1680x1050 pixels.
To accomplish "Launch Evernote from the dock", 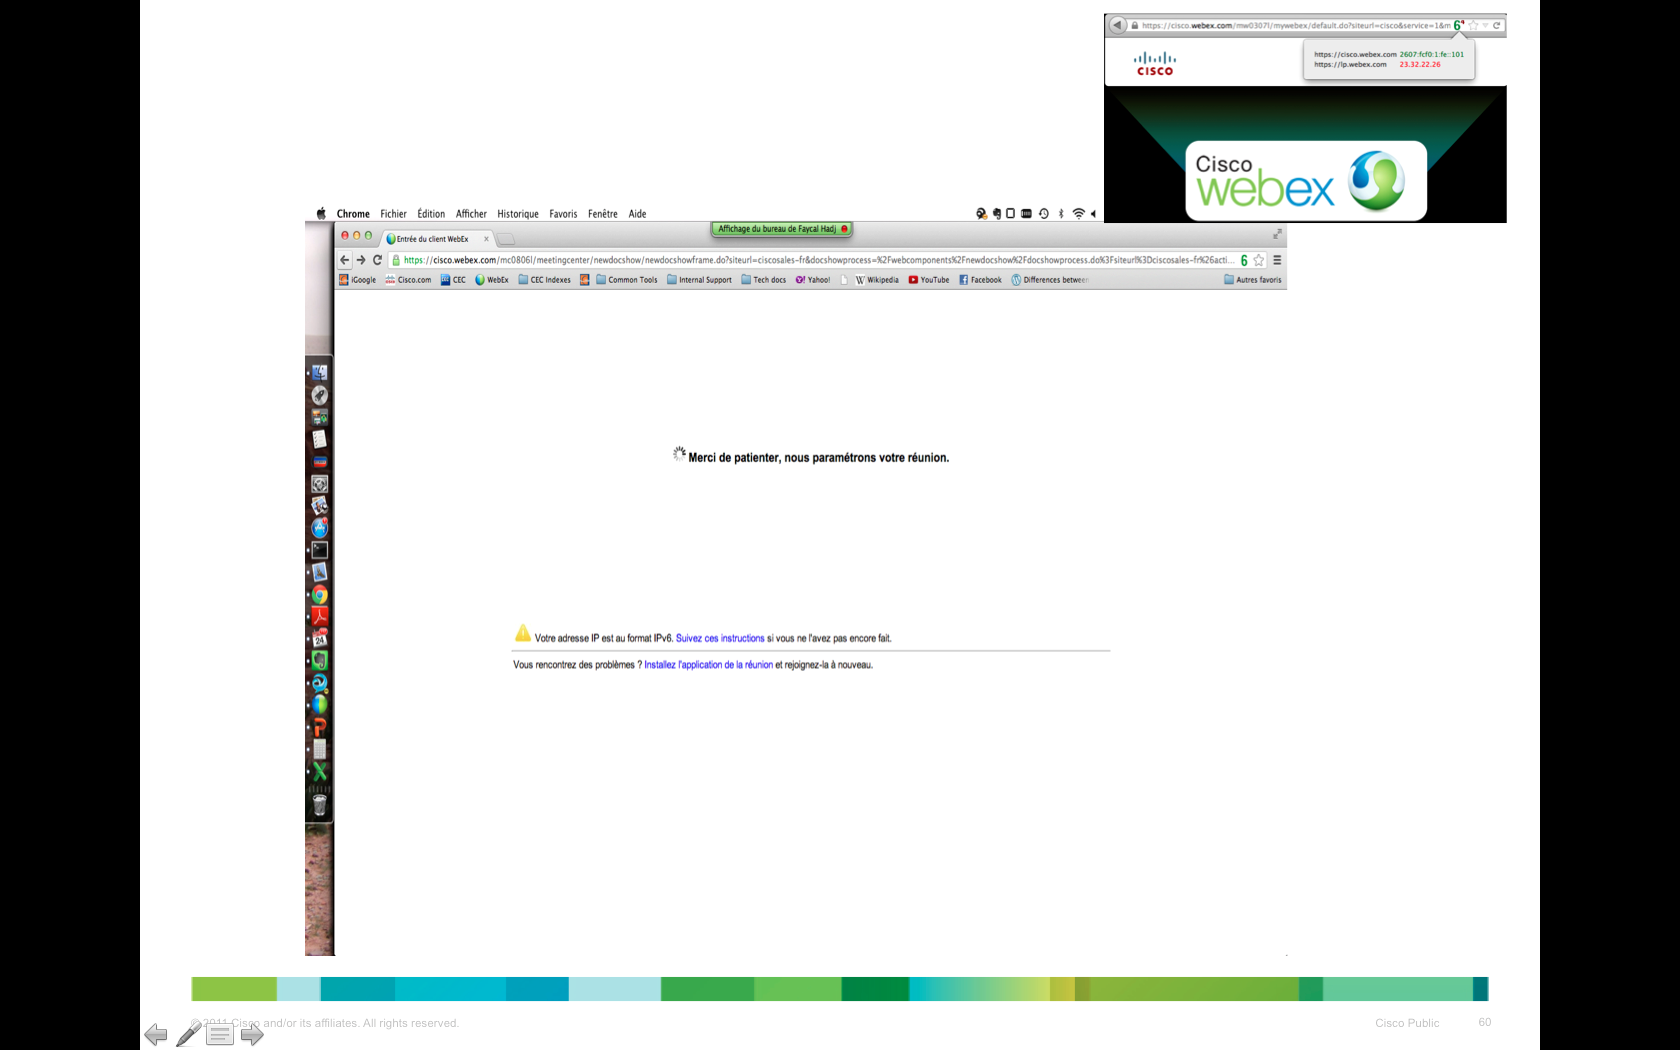I will coord(320,661).
